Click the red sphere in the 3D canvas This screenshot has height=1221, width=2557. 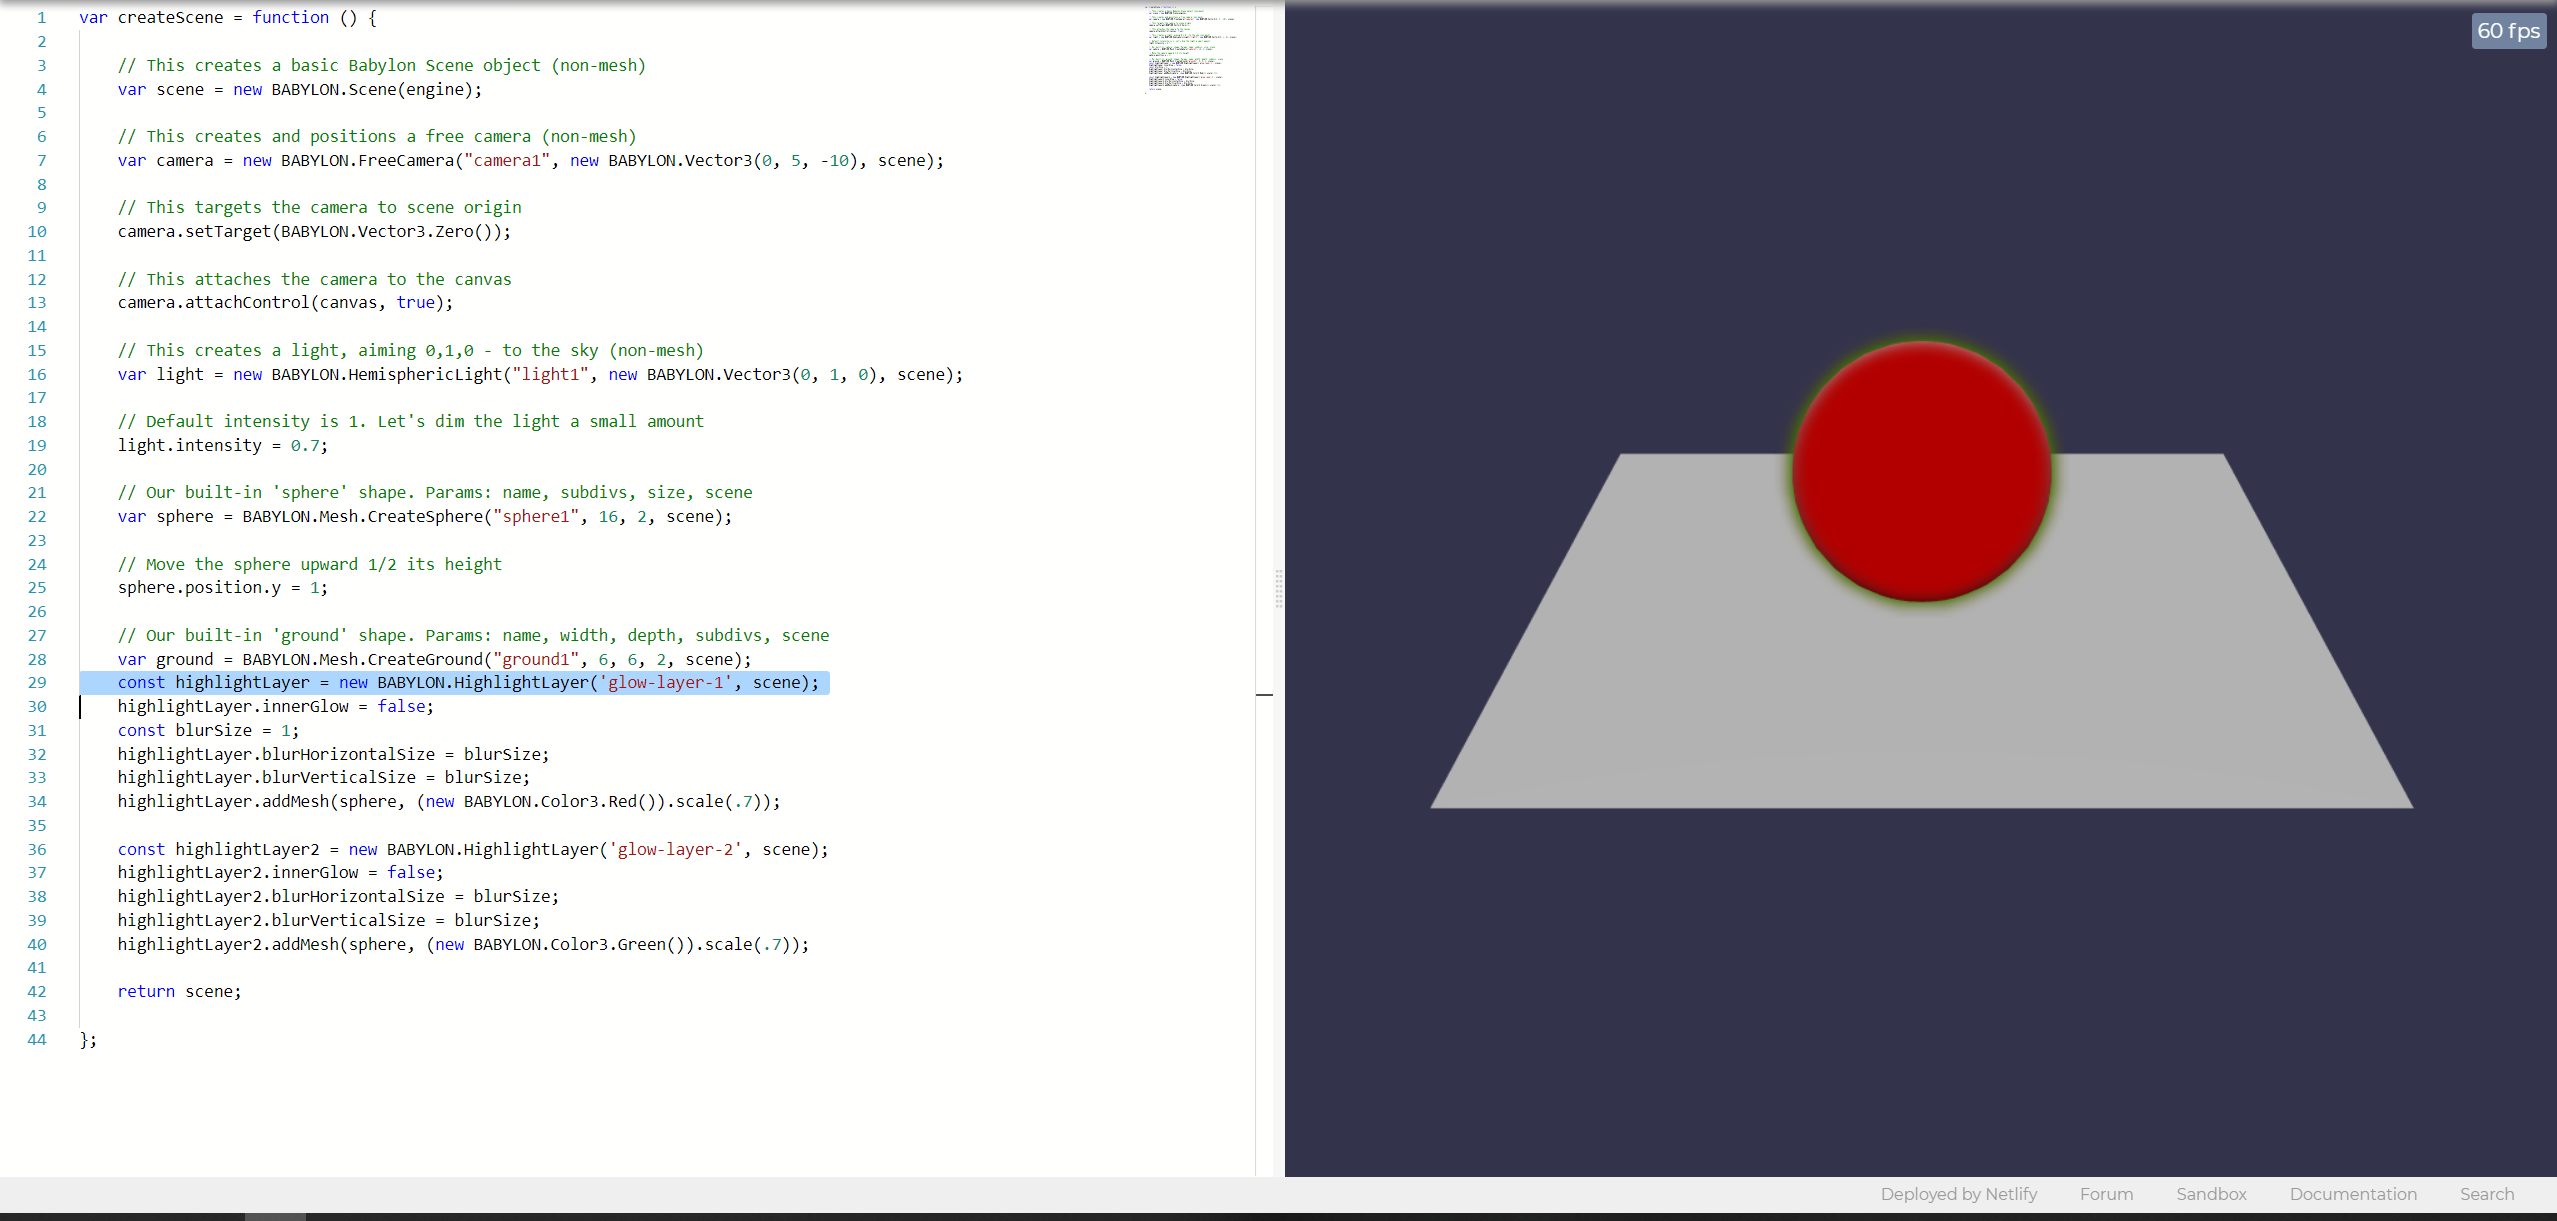(1921, 472)
